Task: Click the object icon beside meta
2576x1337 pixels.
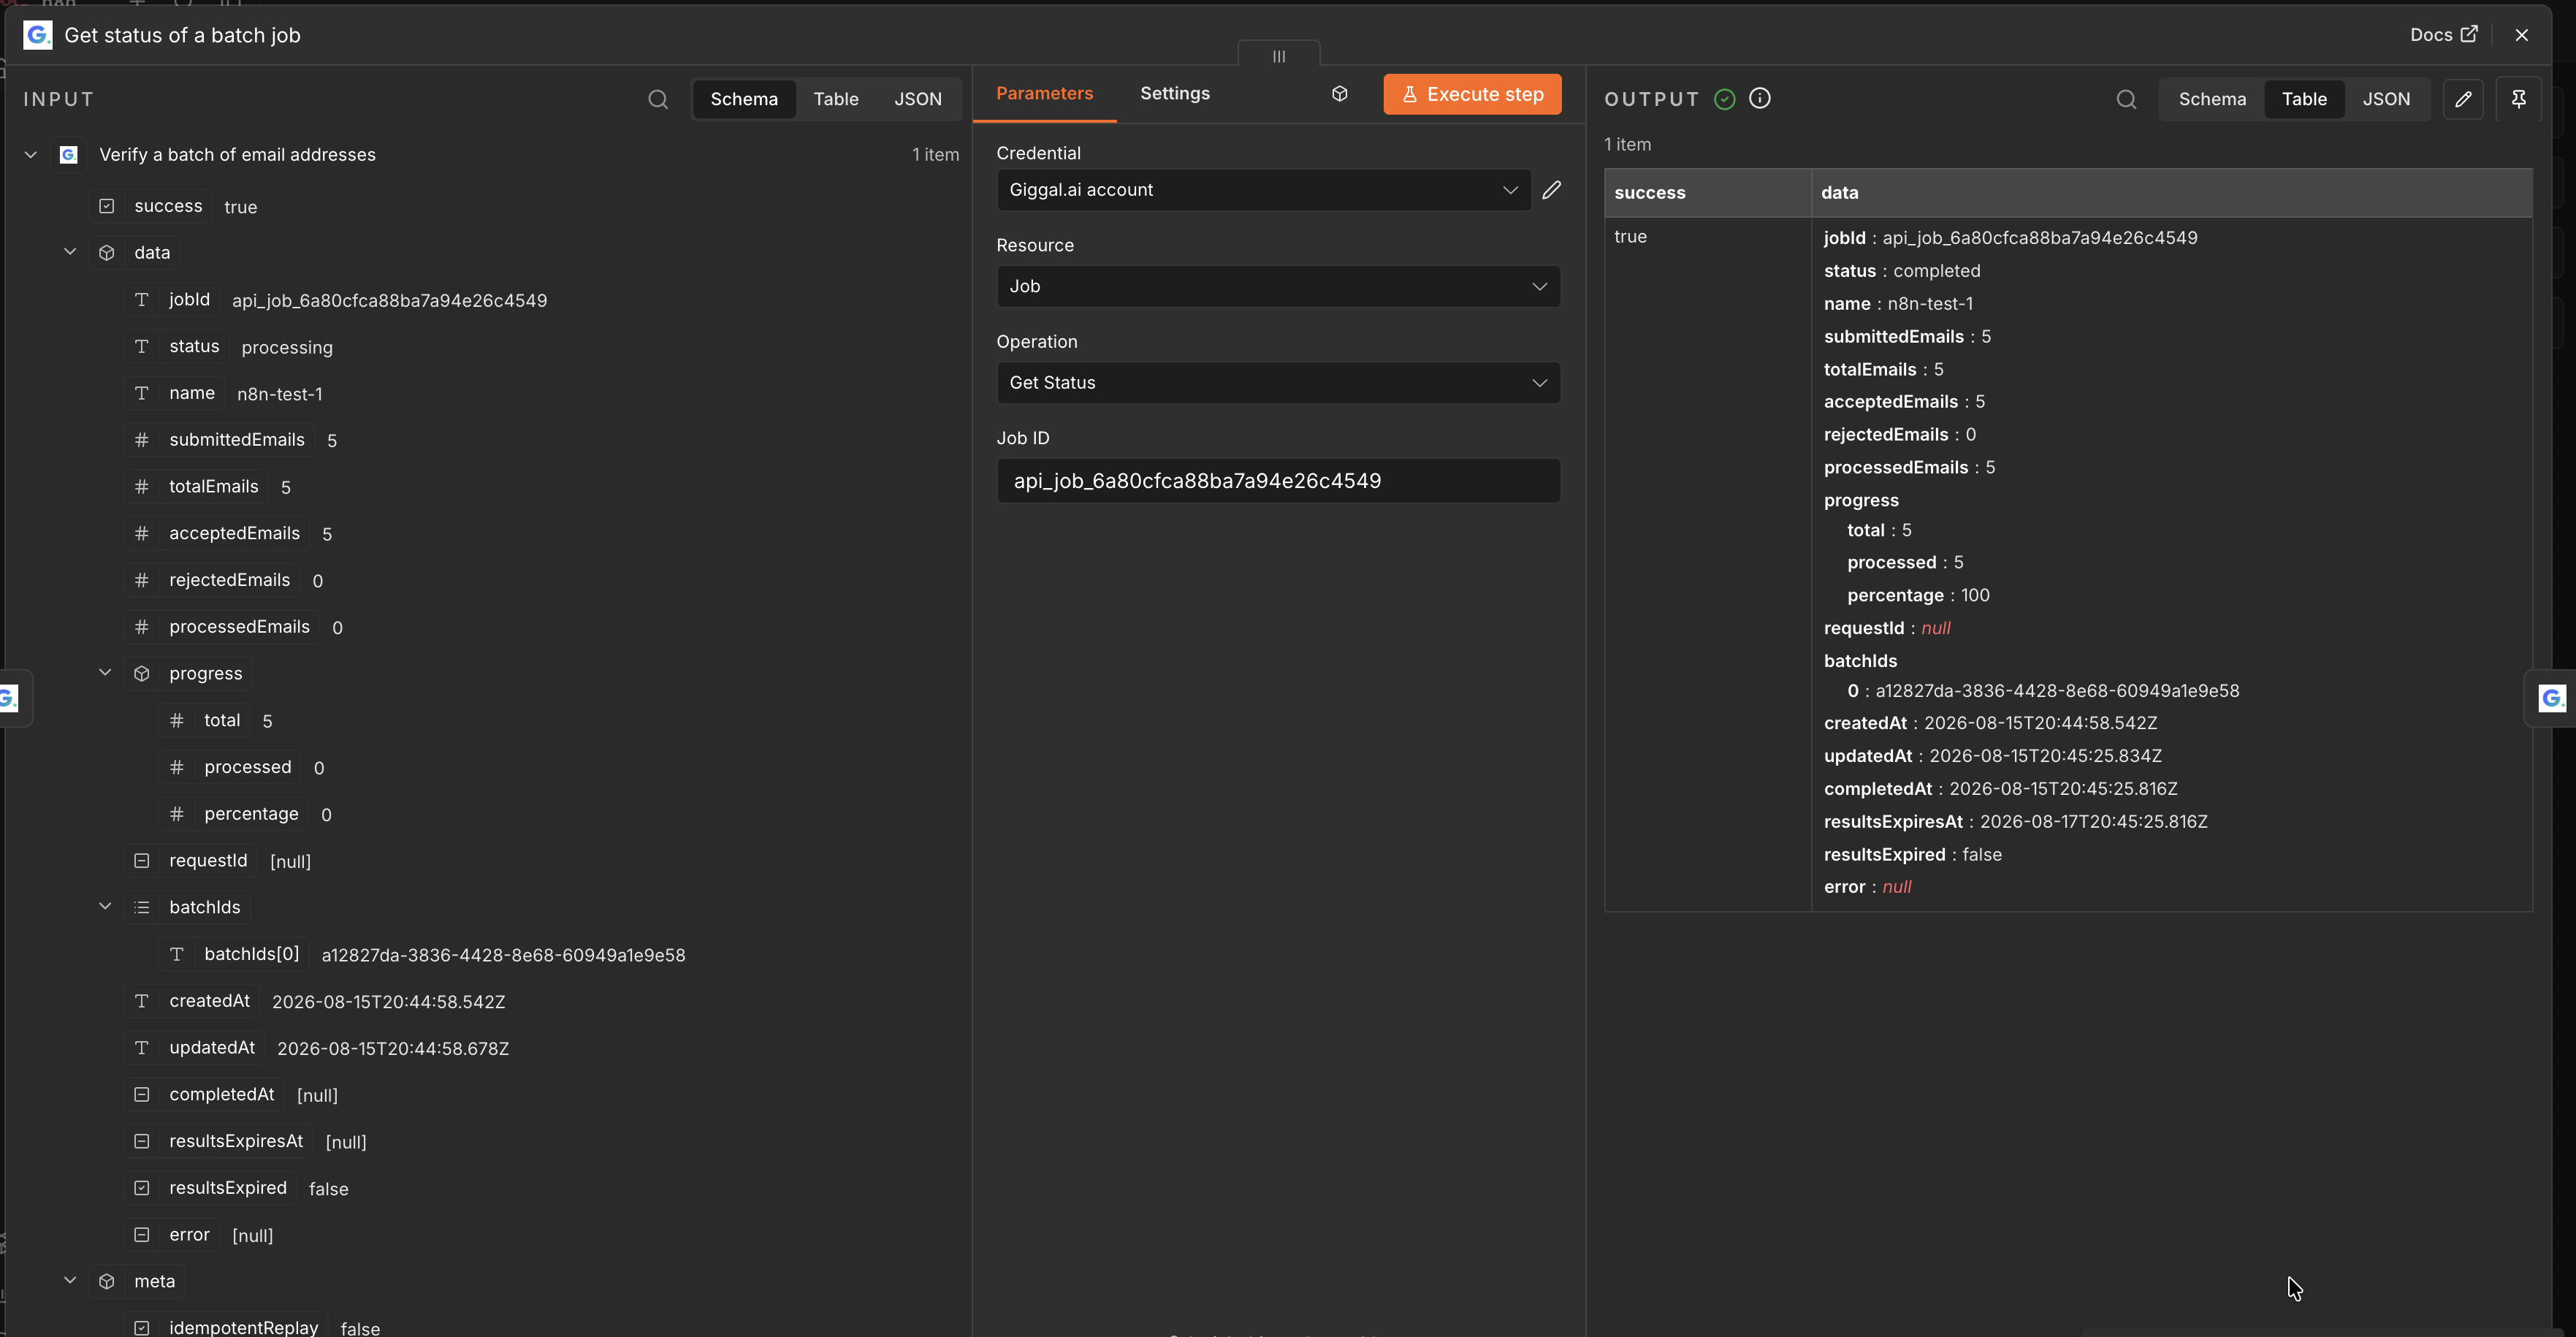Action: point(107,1282)
